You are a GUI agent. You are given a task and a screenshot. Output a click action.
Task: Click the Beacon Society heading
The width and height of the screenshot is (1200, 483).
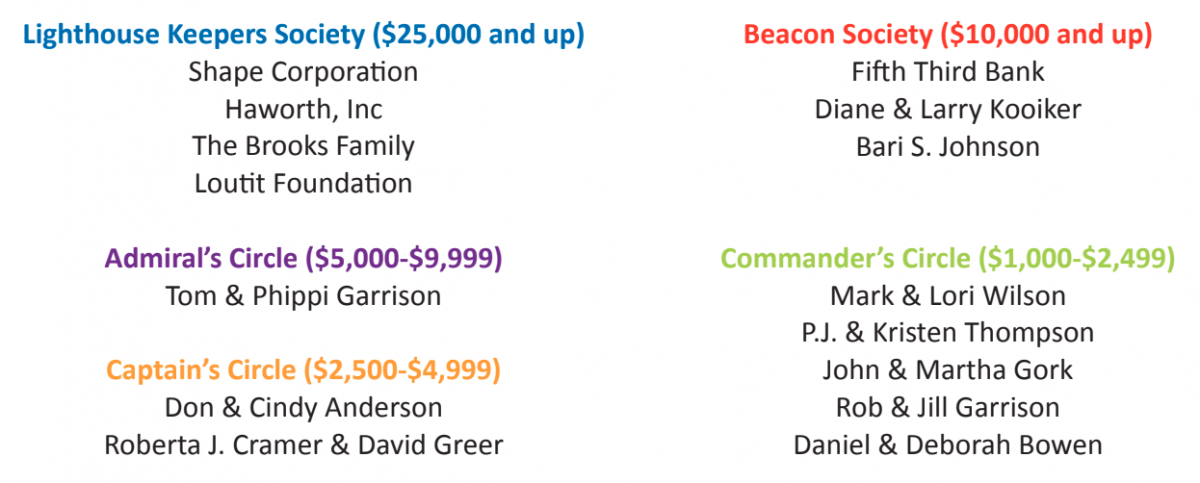coord(948,35)
